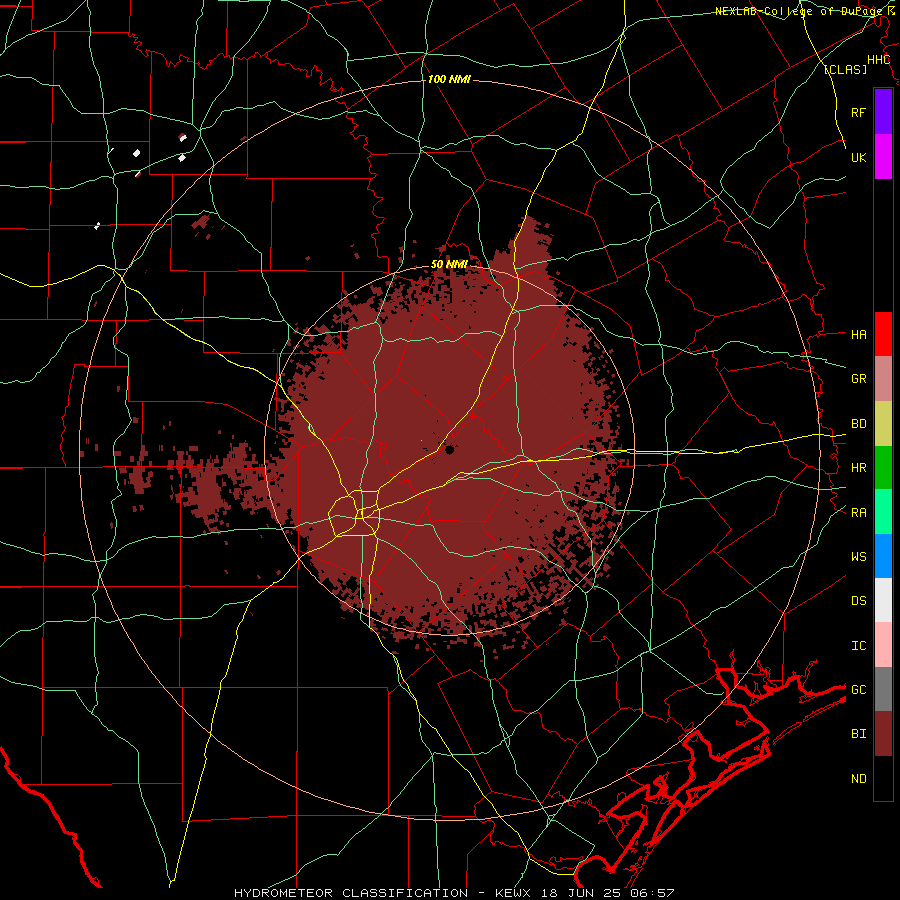Click the 100 NMI range ring label
900x900 pixels.
pyautogui.click(x=449, y=79)
